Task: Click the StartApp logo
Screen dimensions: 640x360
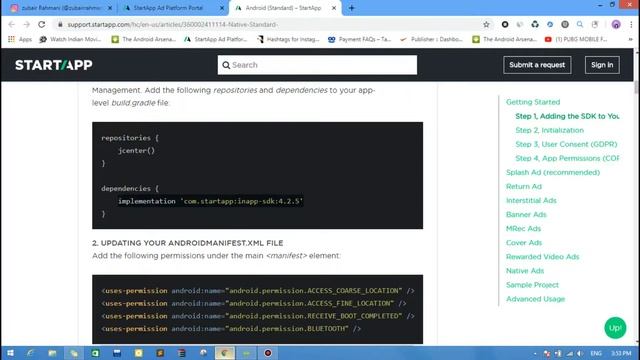Action: (x=54, y=65)
